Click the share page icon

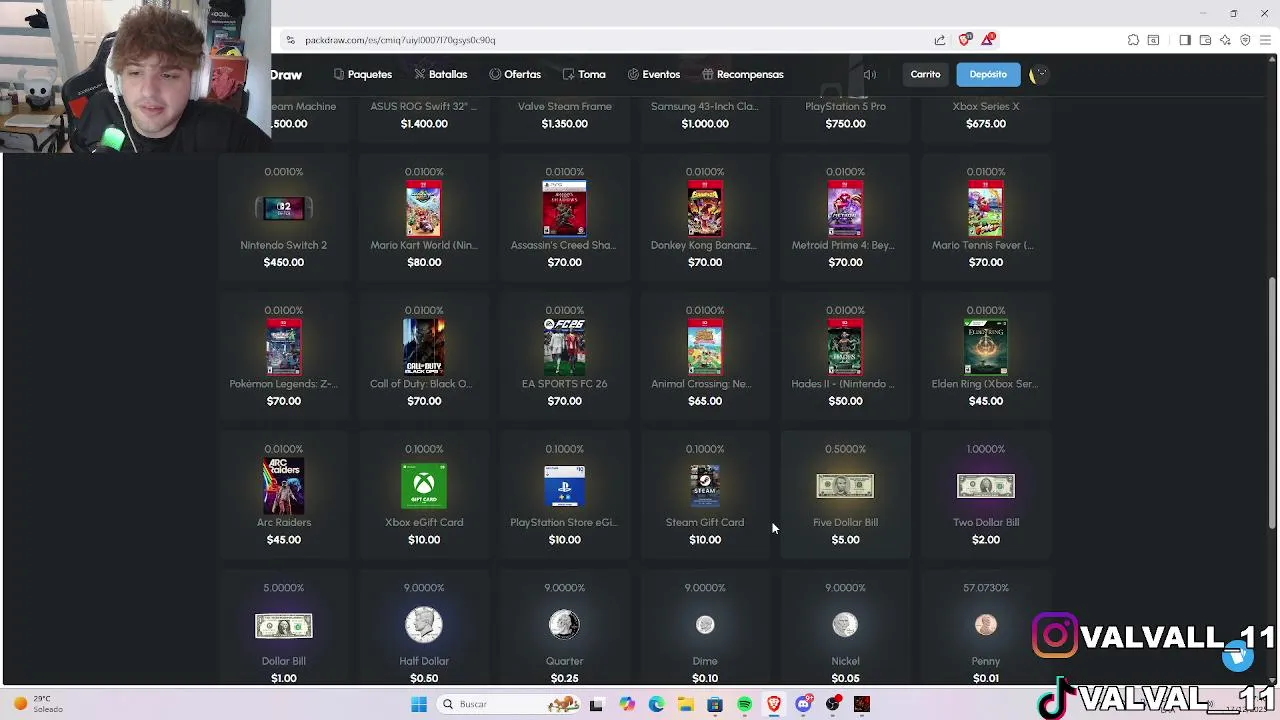click(940, 40)
